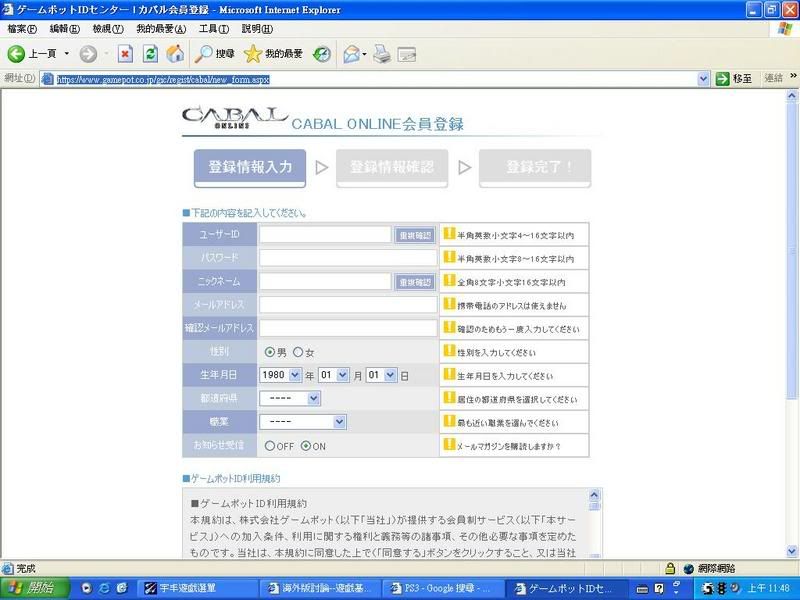Open the 說明(H) menu
The height and width of the screenshot is (600, 800).
(257, 29)
